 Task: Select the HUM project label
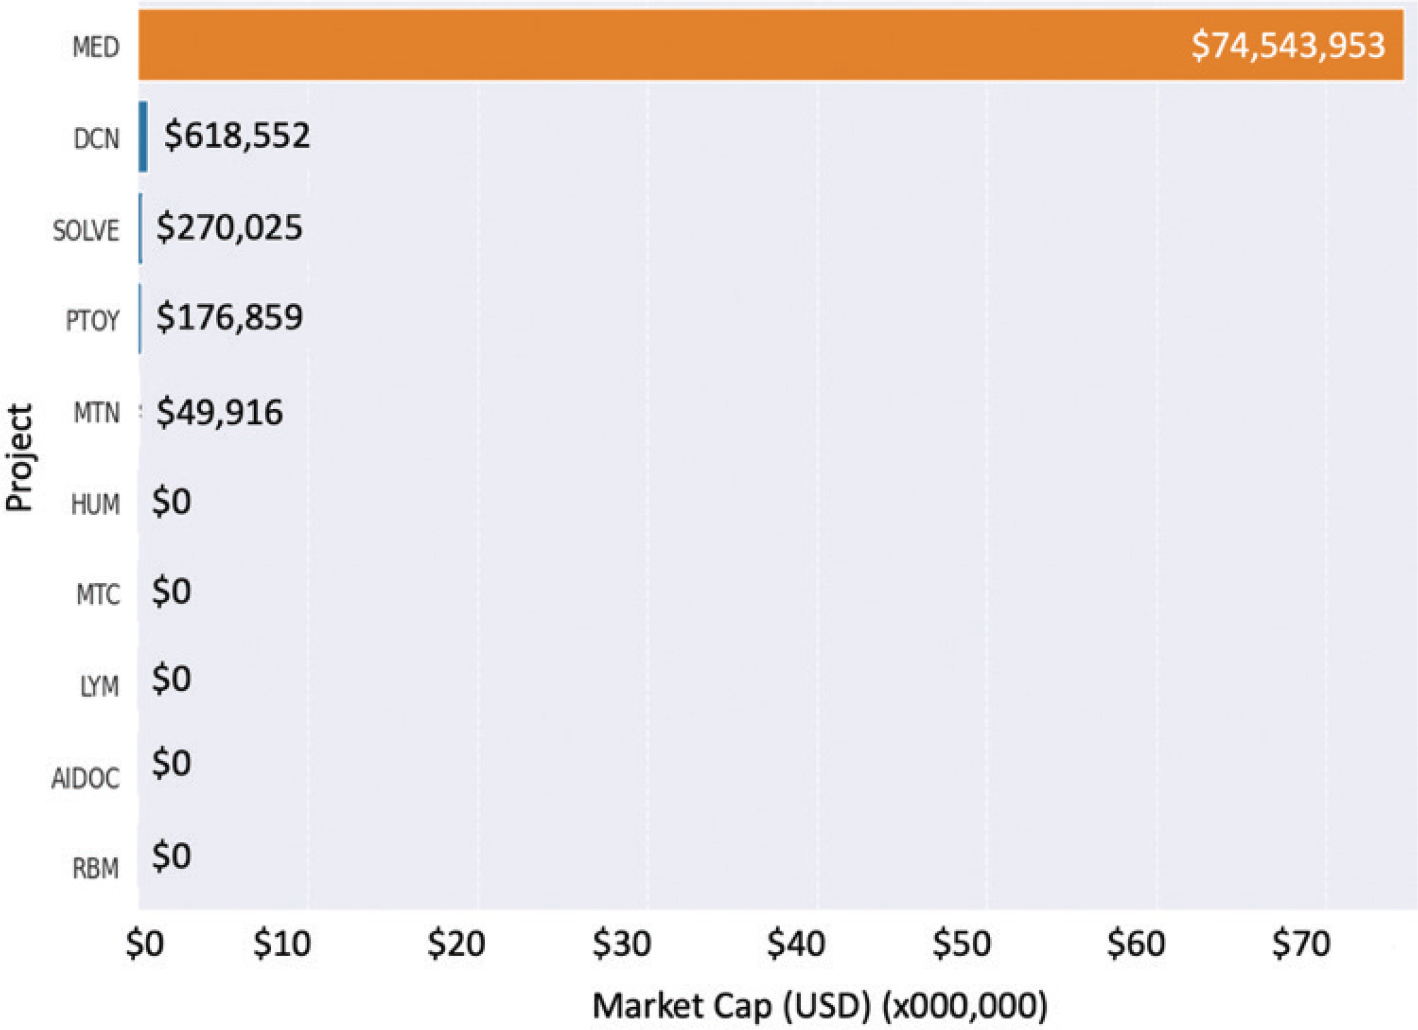coord(95,504)
